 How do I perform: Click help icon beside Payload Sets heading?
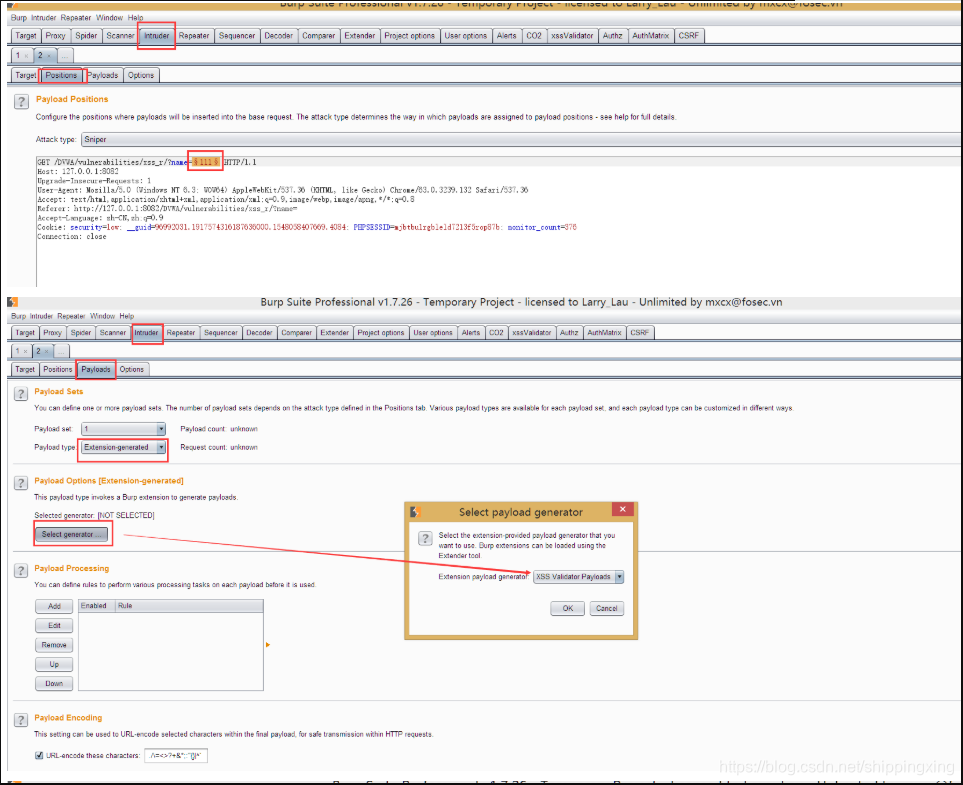[x=21, y=394]
